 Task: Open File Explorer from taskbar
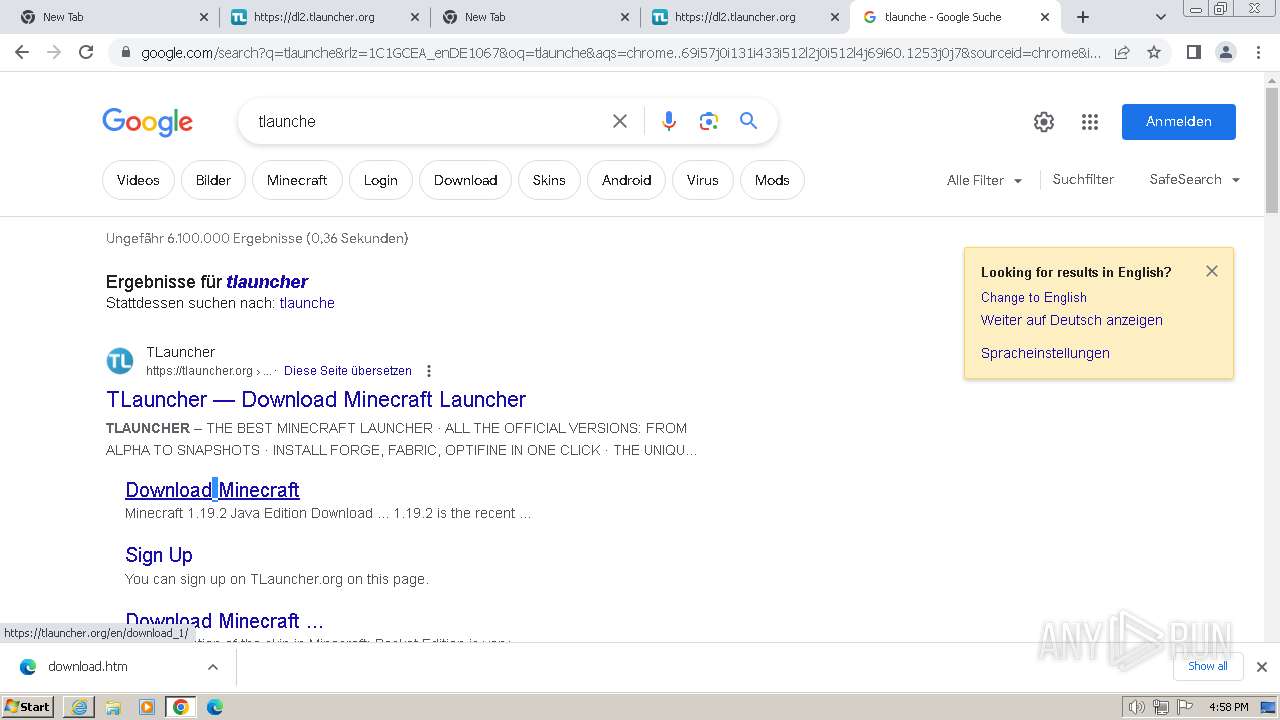[x=113, y=706]
